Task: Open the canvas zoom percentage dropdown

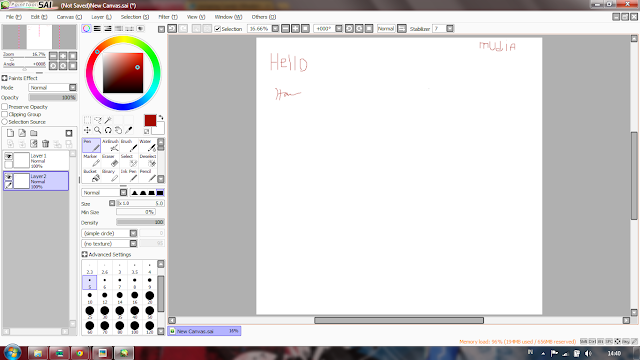Action: click(276, 29)
